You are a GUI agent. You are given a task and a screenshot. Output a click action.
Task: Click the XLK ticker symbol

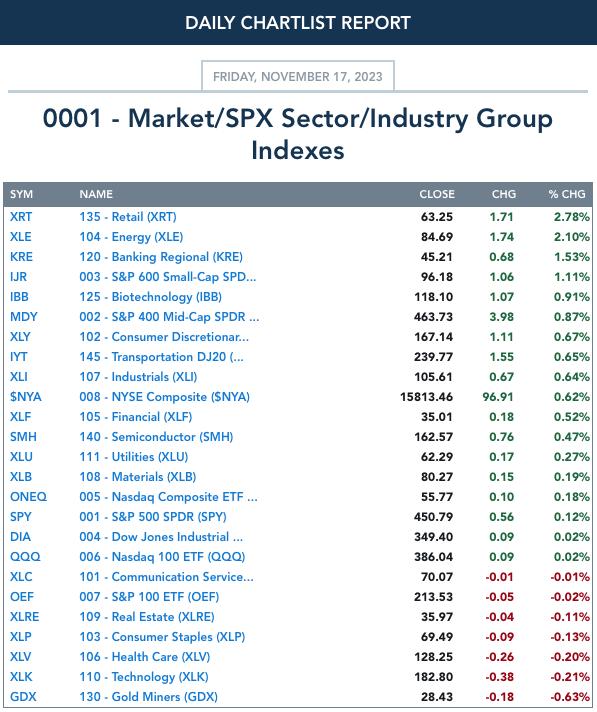click(x=21, y=676)
